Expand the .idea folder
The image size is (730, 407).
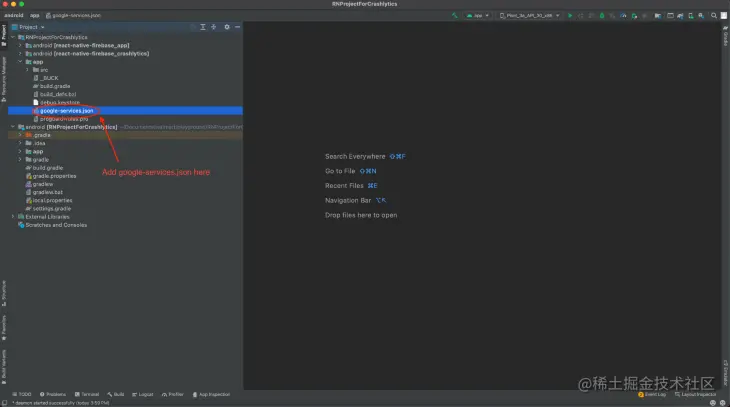click(20, 143)
